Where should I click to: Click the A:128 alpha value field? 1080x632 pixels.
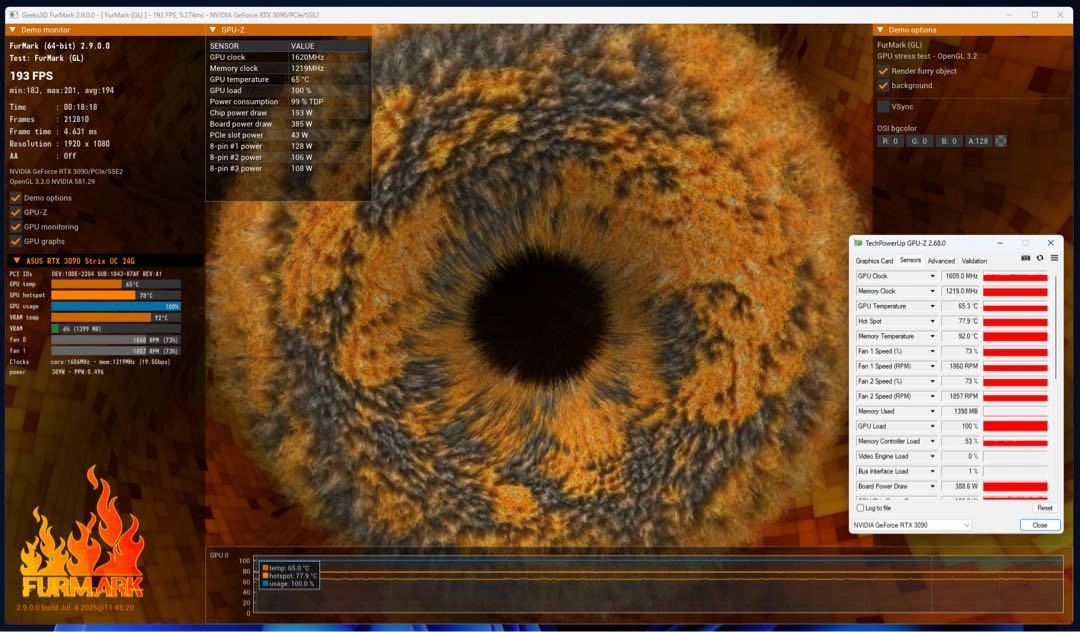click(x=978, y=141)
